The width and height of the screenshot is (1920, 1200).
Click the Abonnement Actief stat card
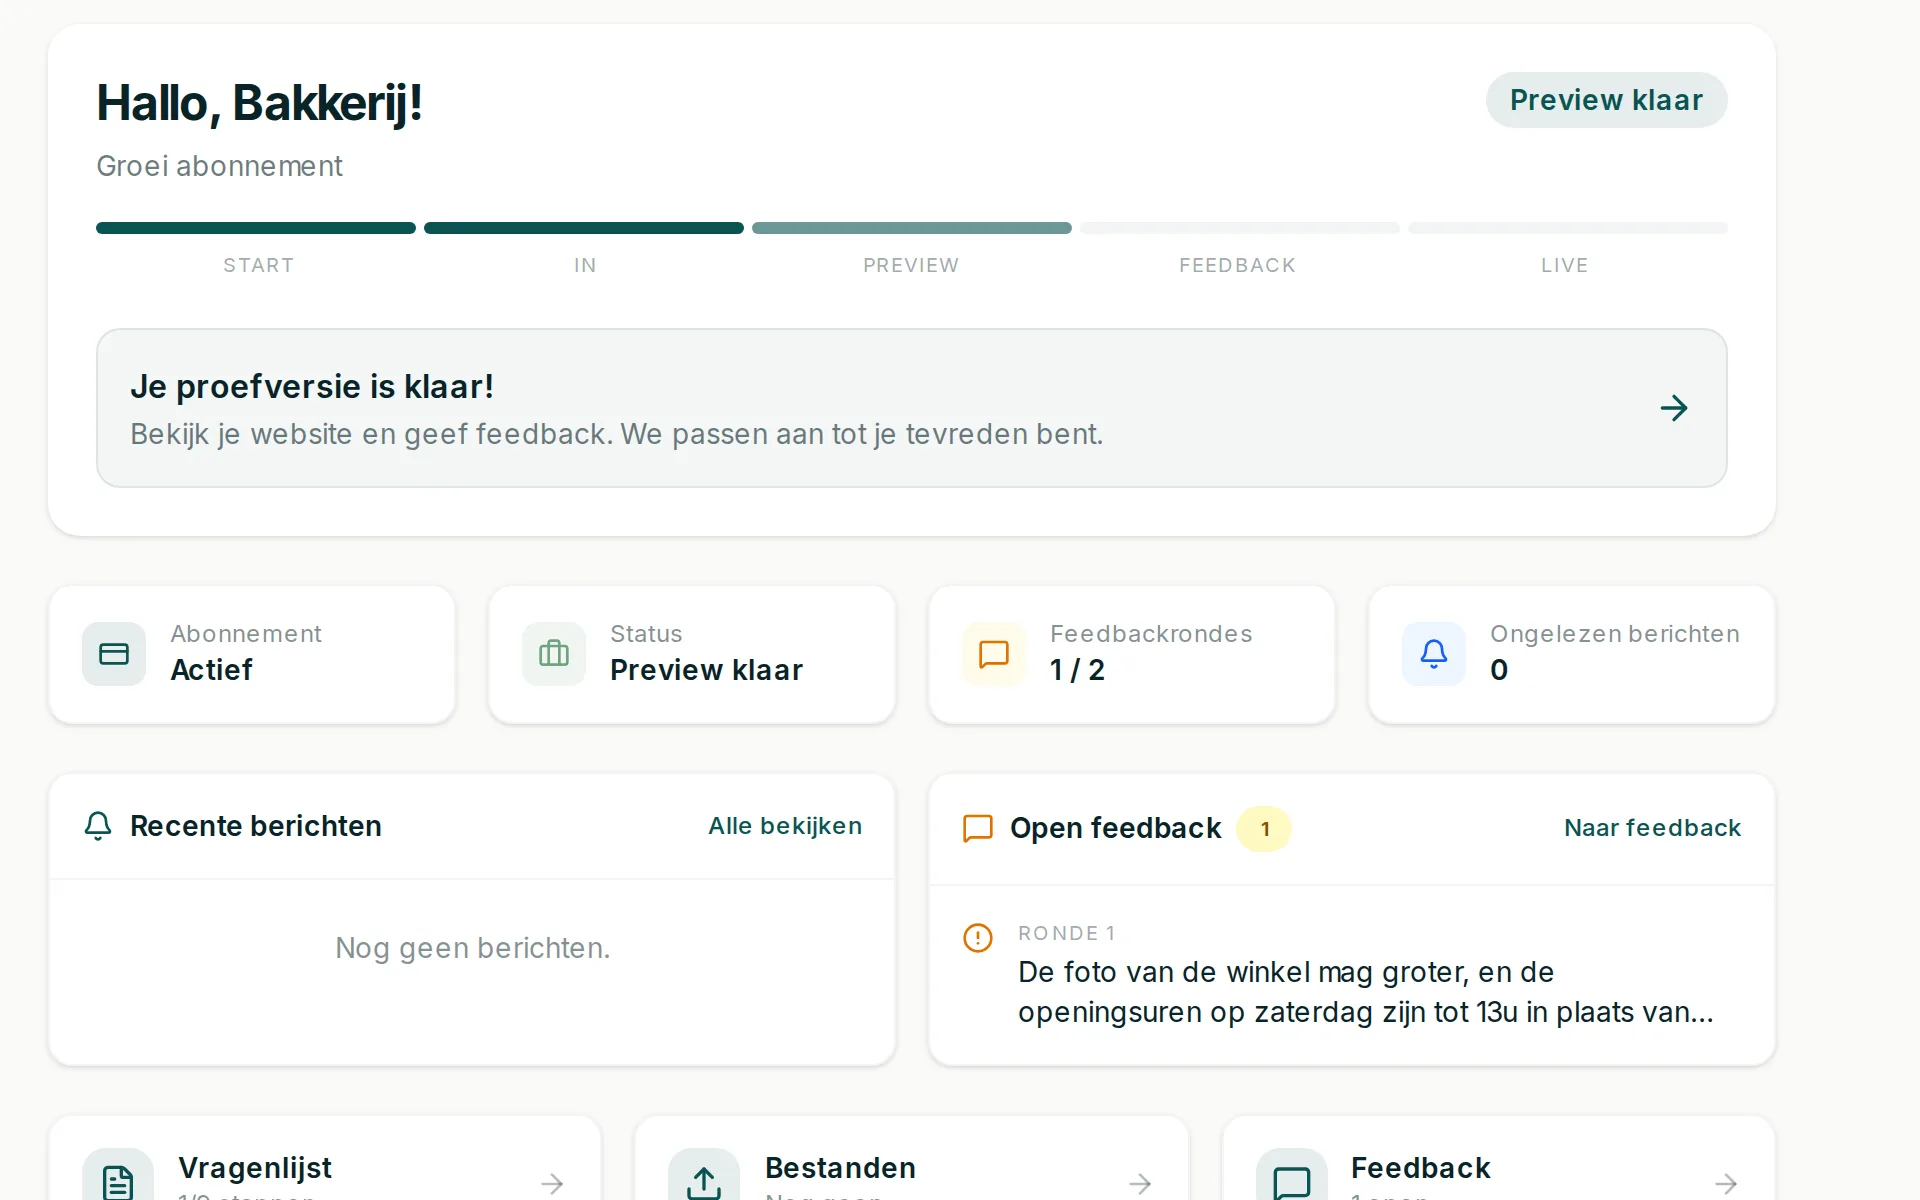252,655
